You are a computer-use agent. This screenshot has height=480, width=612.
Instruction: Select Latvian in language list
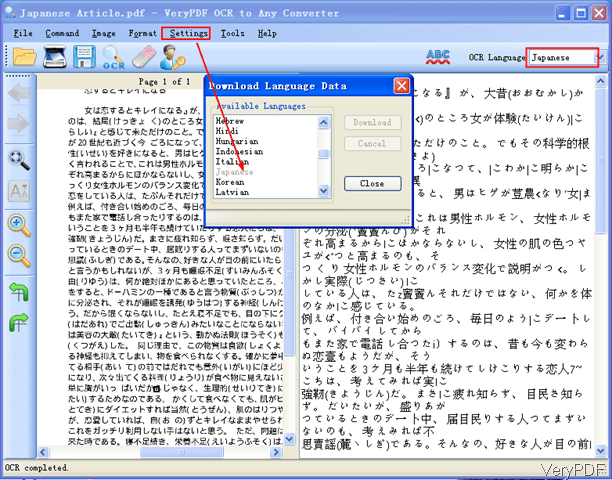[266, 192]
